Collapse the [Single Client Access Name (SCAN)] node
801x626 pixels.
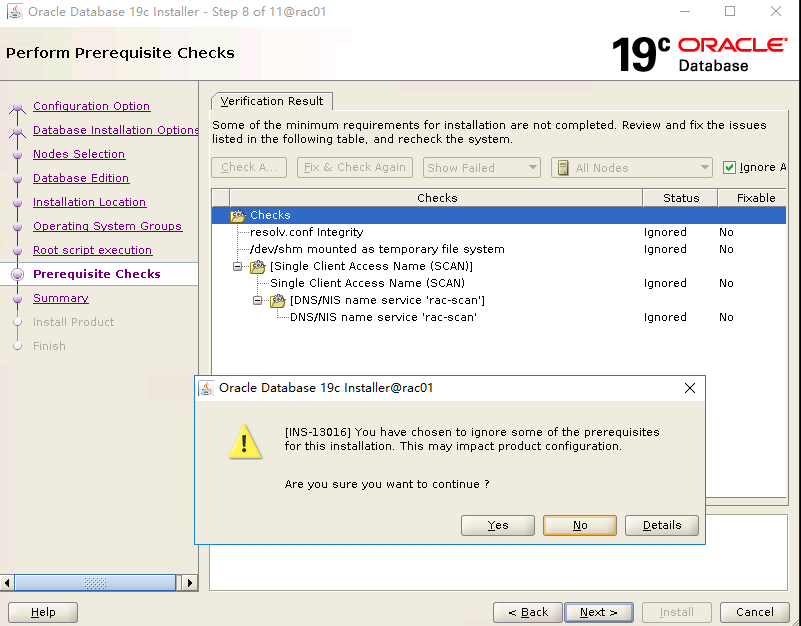pyautogui.click(x=238, y=266)
